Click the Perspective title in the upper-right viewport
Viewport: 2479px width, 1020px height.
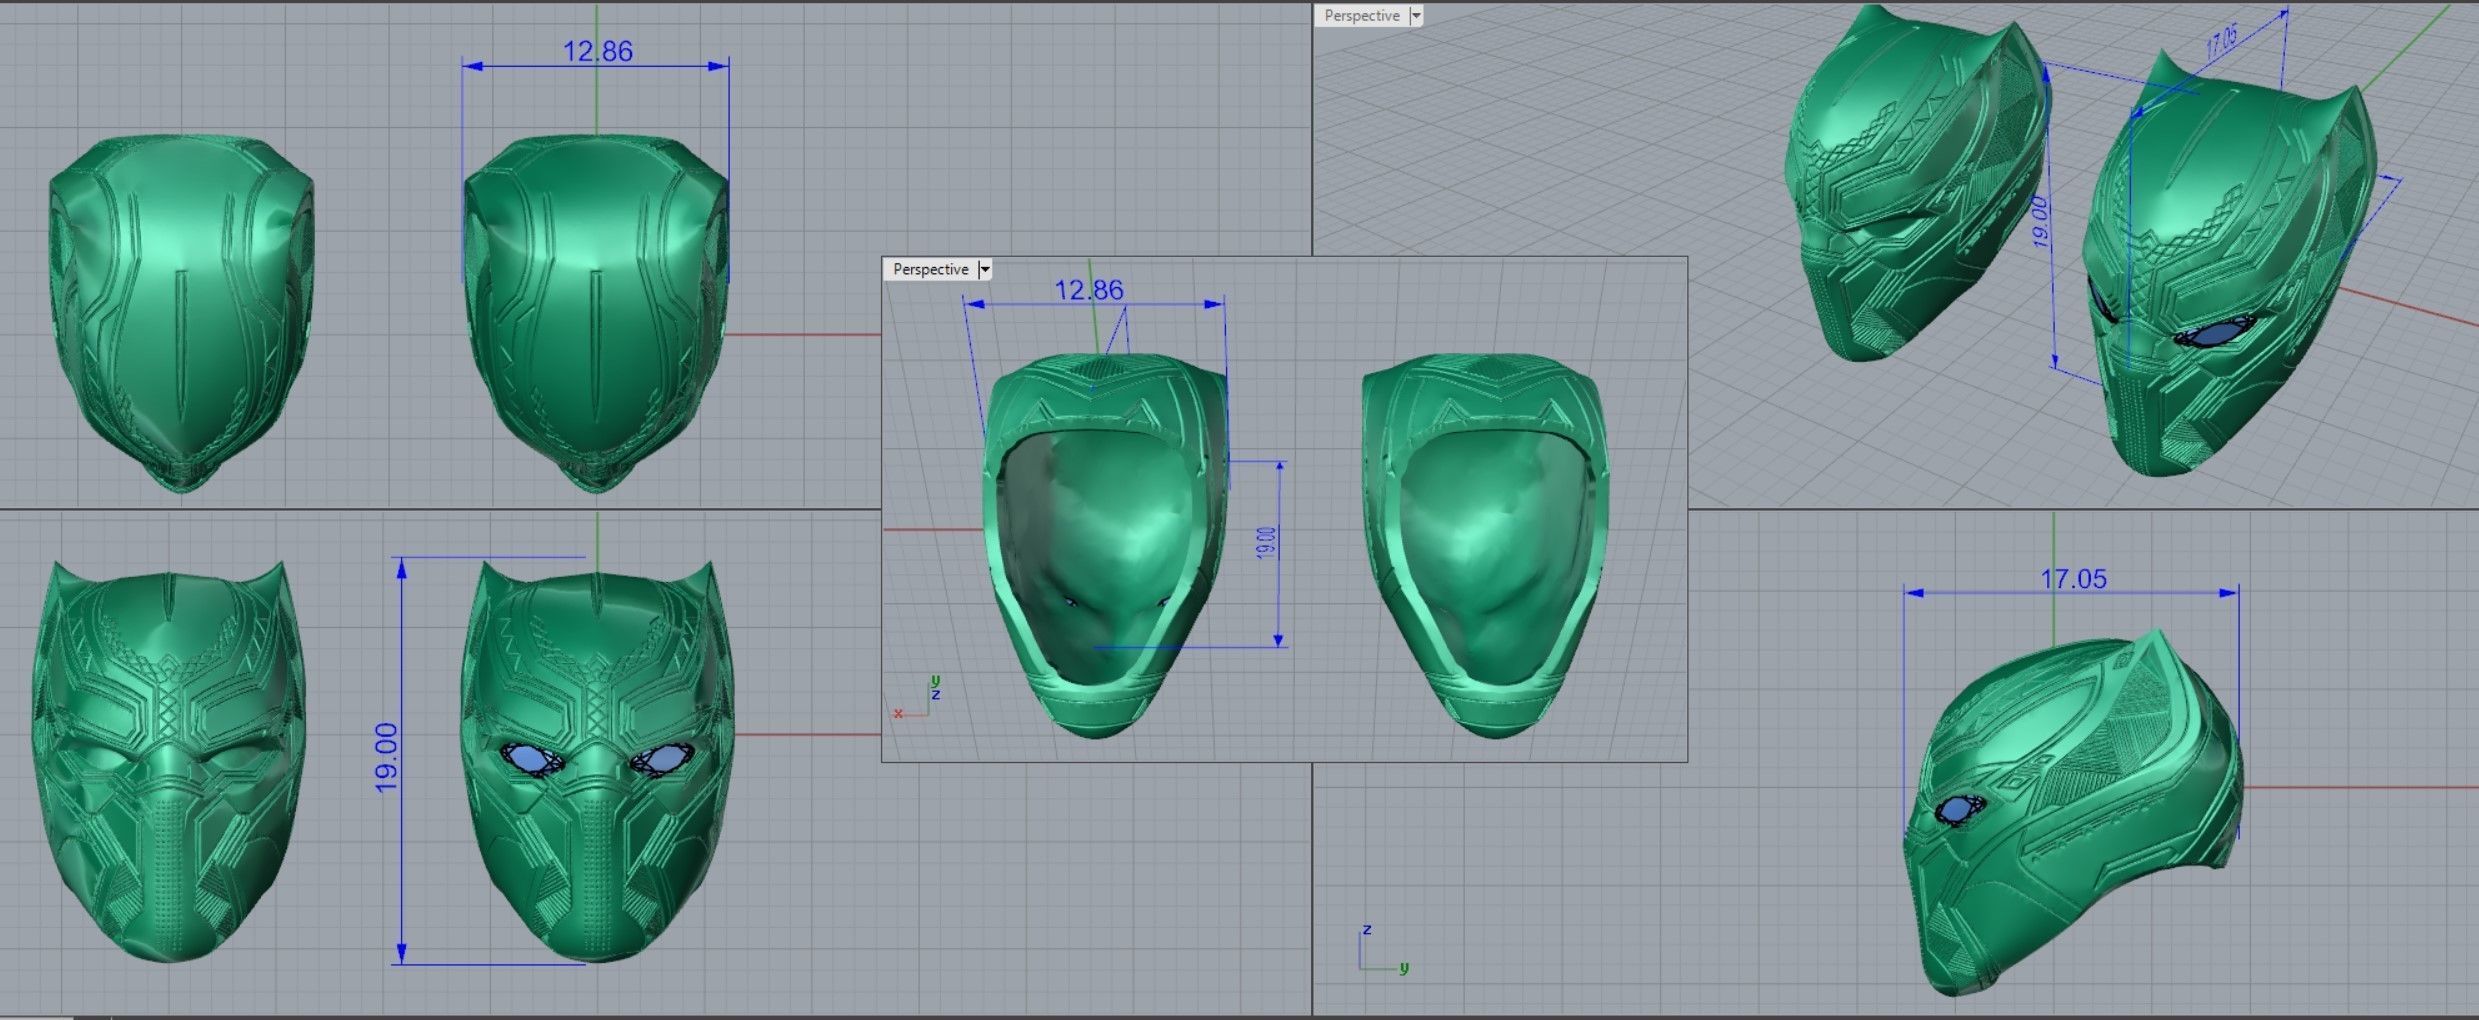click(x=1361, y=16)
